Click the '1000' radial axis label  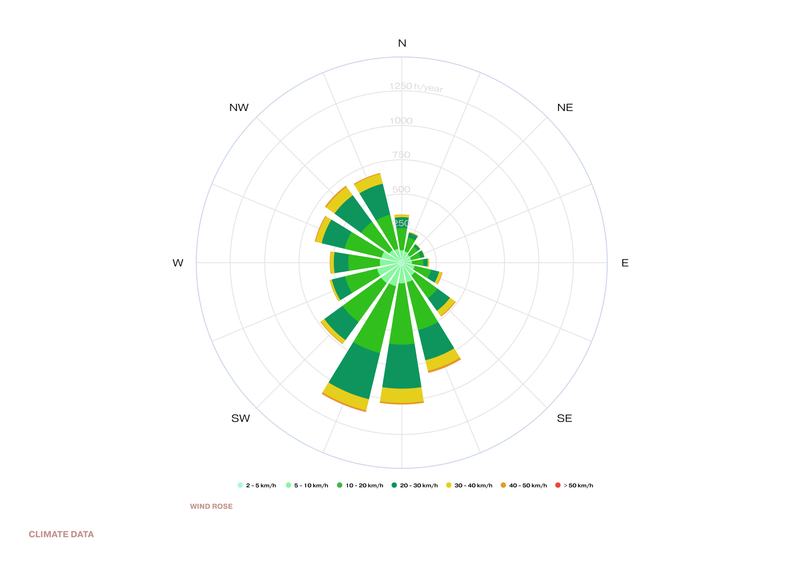(401, 120)
